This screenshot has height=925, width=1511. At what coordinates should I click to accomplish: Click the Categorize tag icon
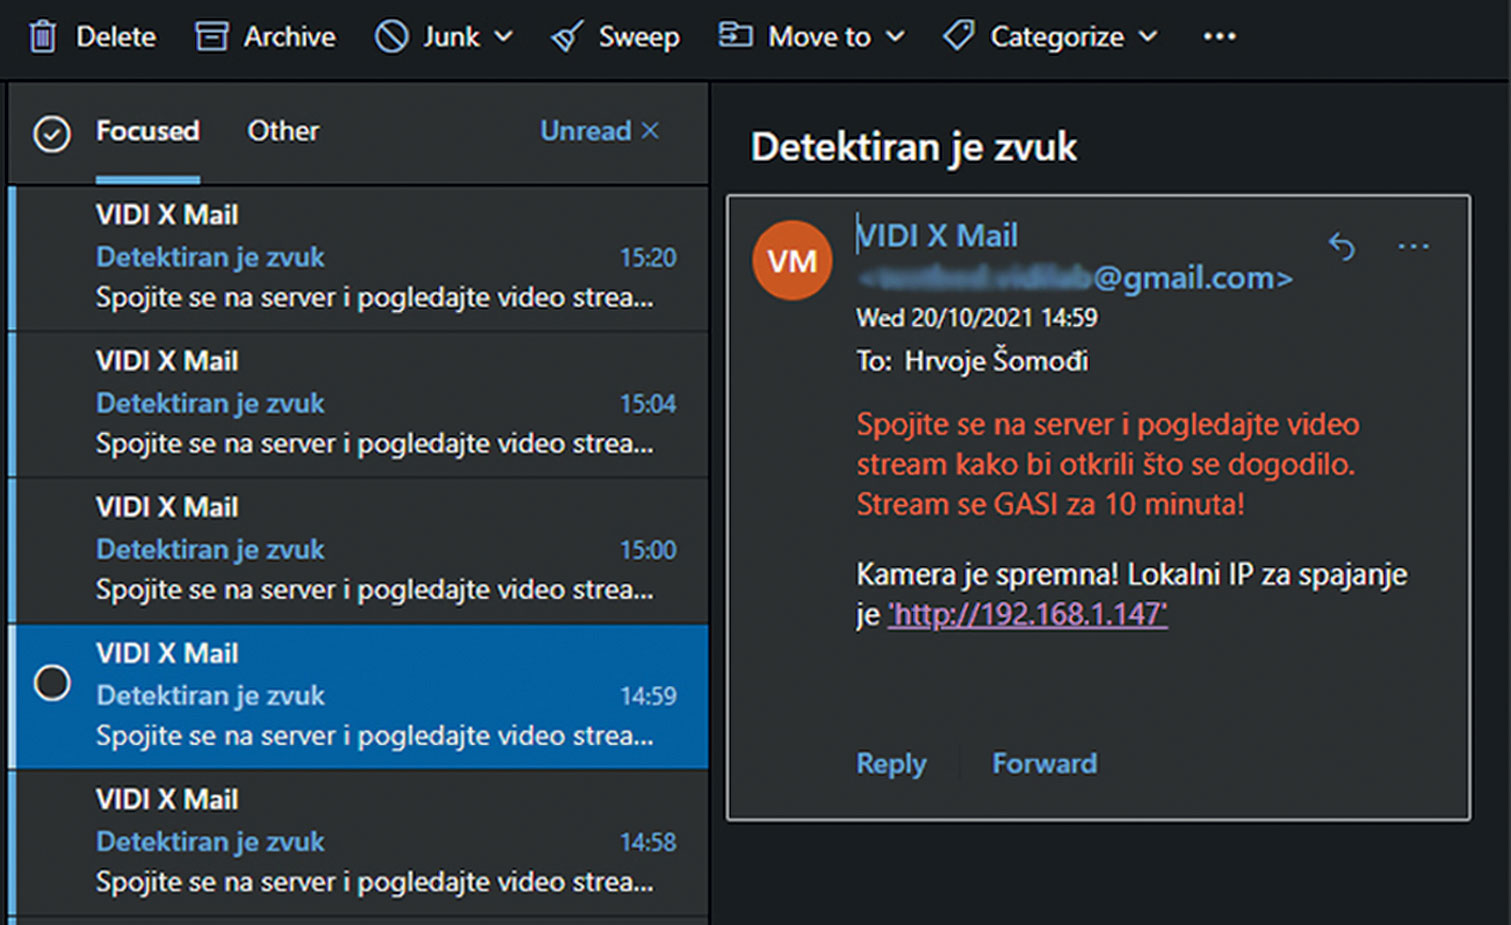(958, 37)
